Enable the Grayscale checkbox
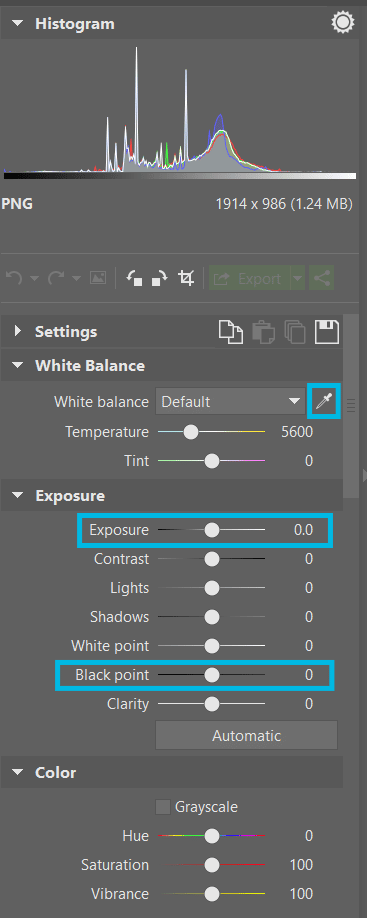Image resolution: width=367 pixels, height=918 pixels. pyautogui.click(x=163, y=807)
